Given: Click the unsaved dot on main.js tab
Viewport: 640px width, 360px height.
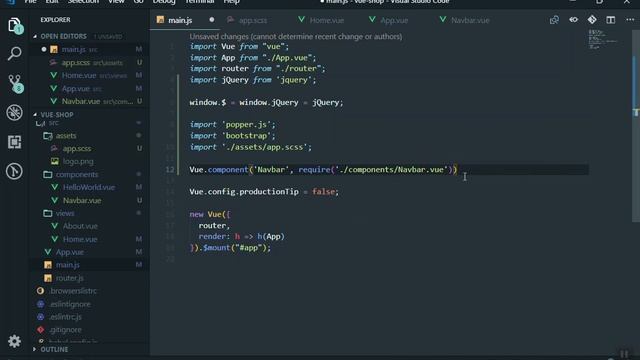Looking at the screenshot, I should pyautogui.click(x=211, y=20).
